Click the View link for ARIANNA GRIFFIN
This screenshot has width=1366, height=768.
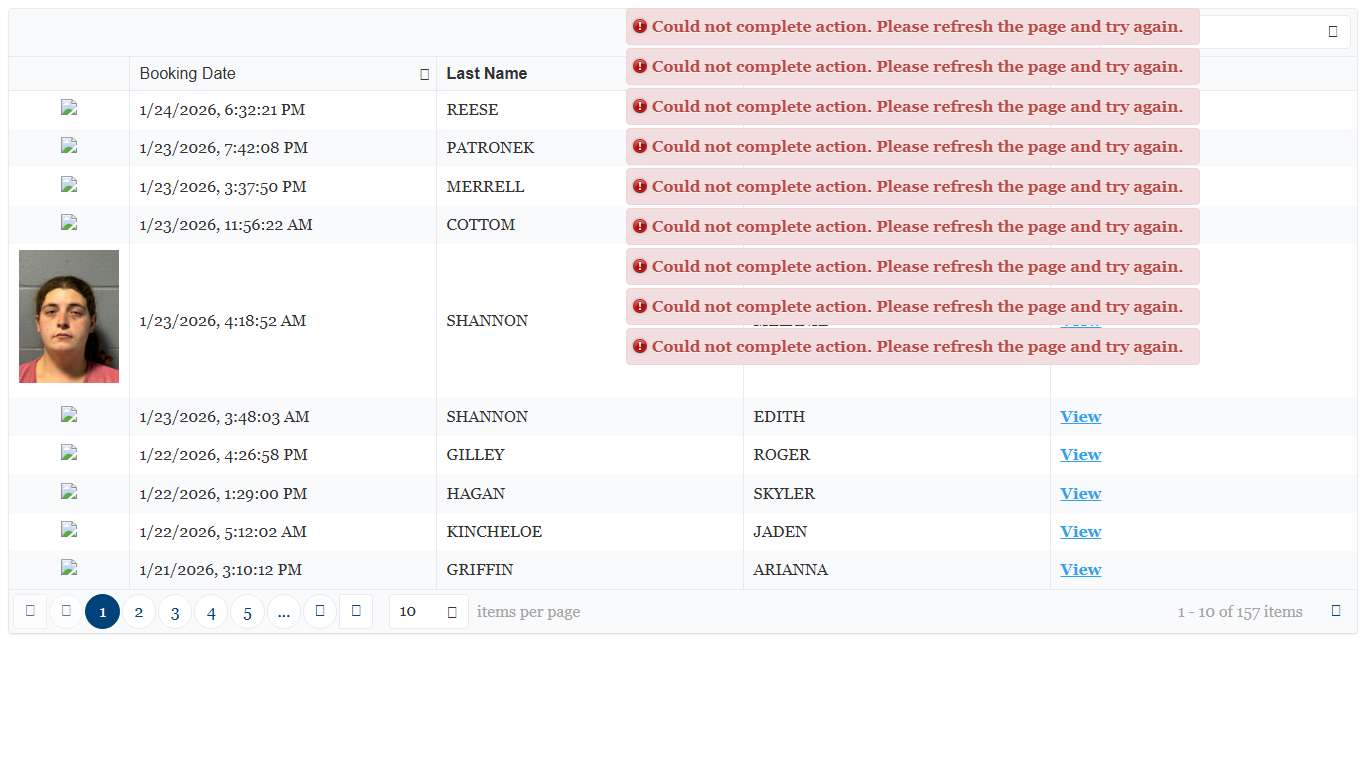point(1080,570)
